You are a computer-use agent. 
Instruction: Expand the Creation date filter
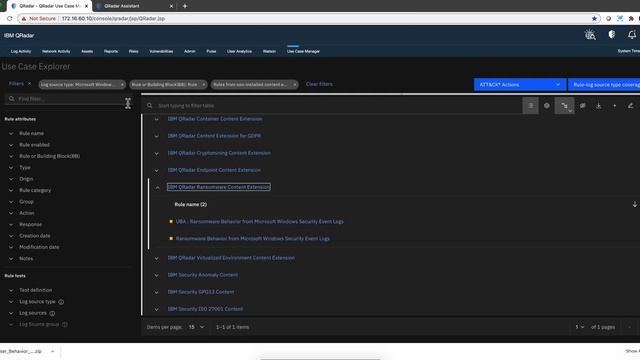pos(11,236)
